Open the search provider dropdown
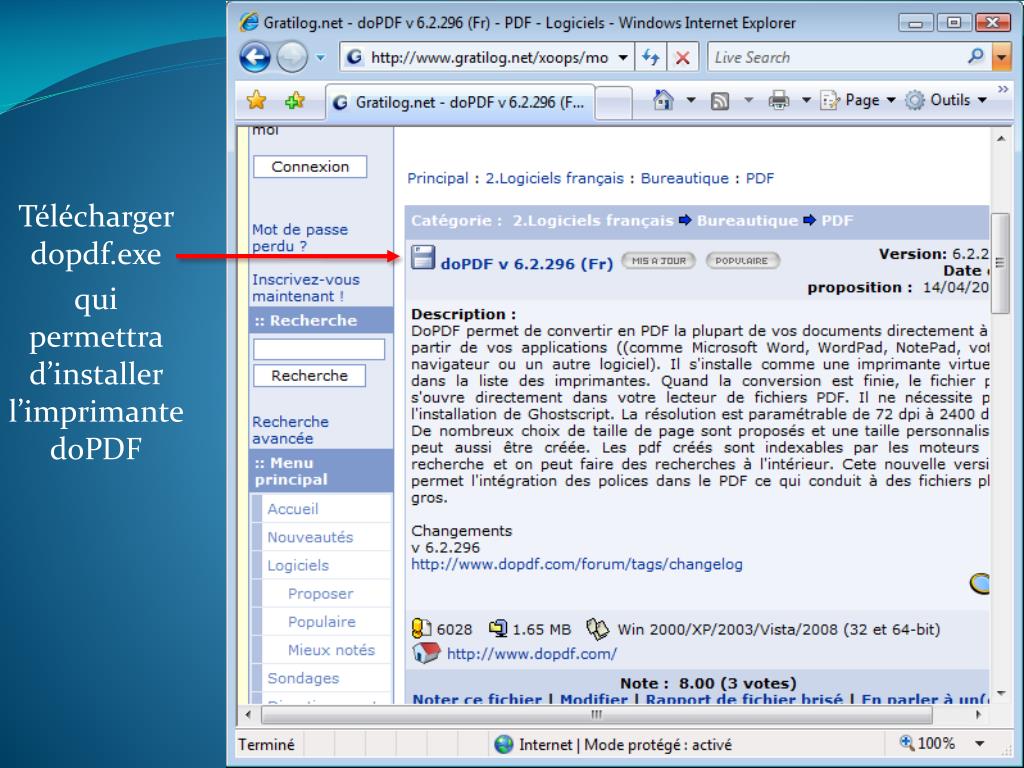 (1001, 57)
